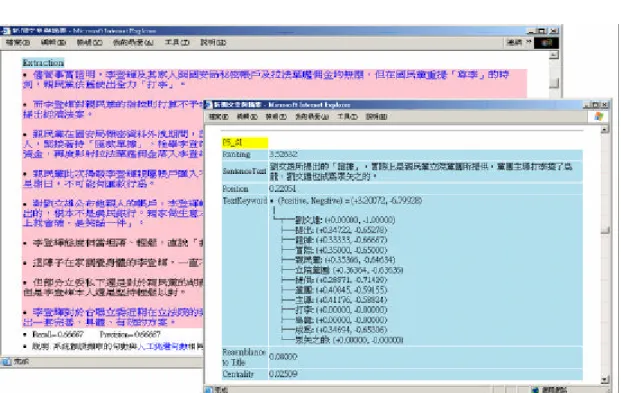Open 工具 menu in the front detail window
621x393 pixels.
[x=347, y=116]
